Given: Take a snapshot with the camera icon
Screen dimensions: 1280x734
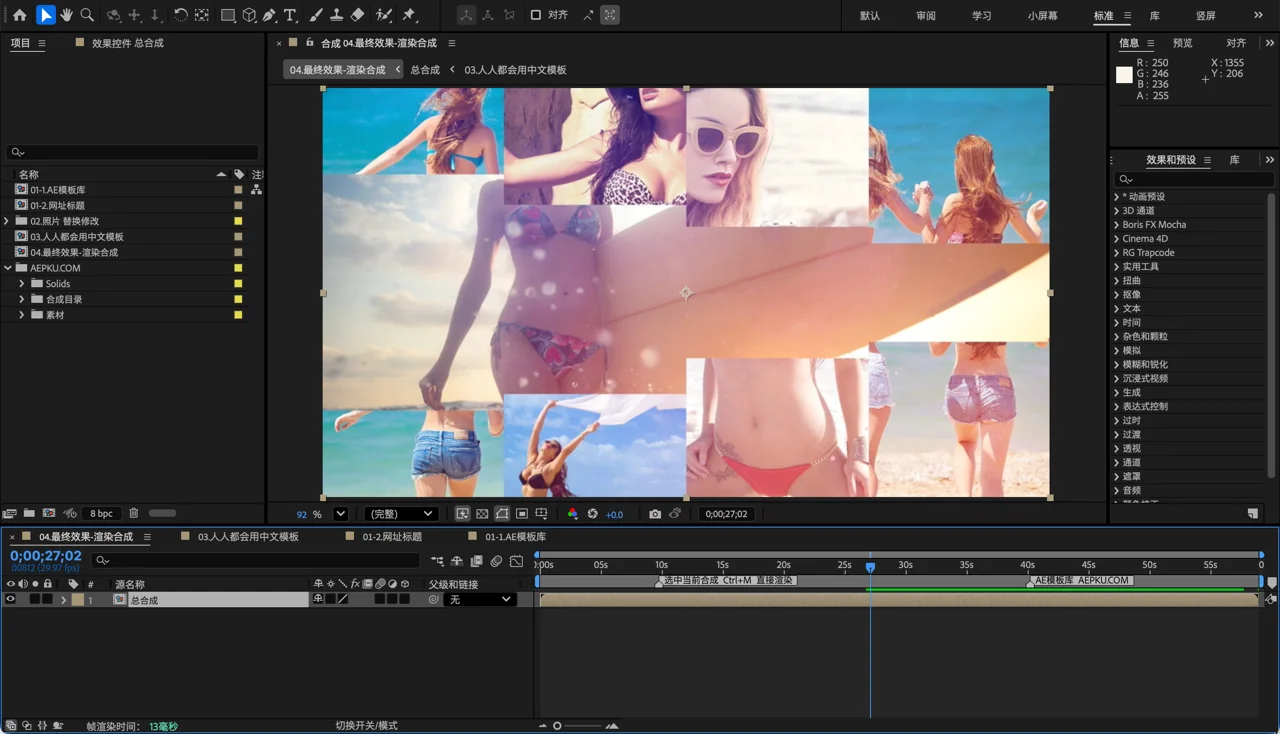Looking at the screenshot, I should click(655, 514).
